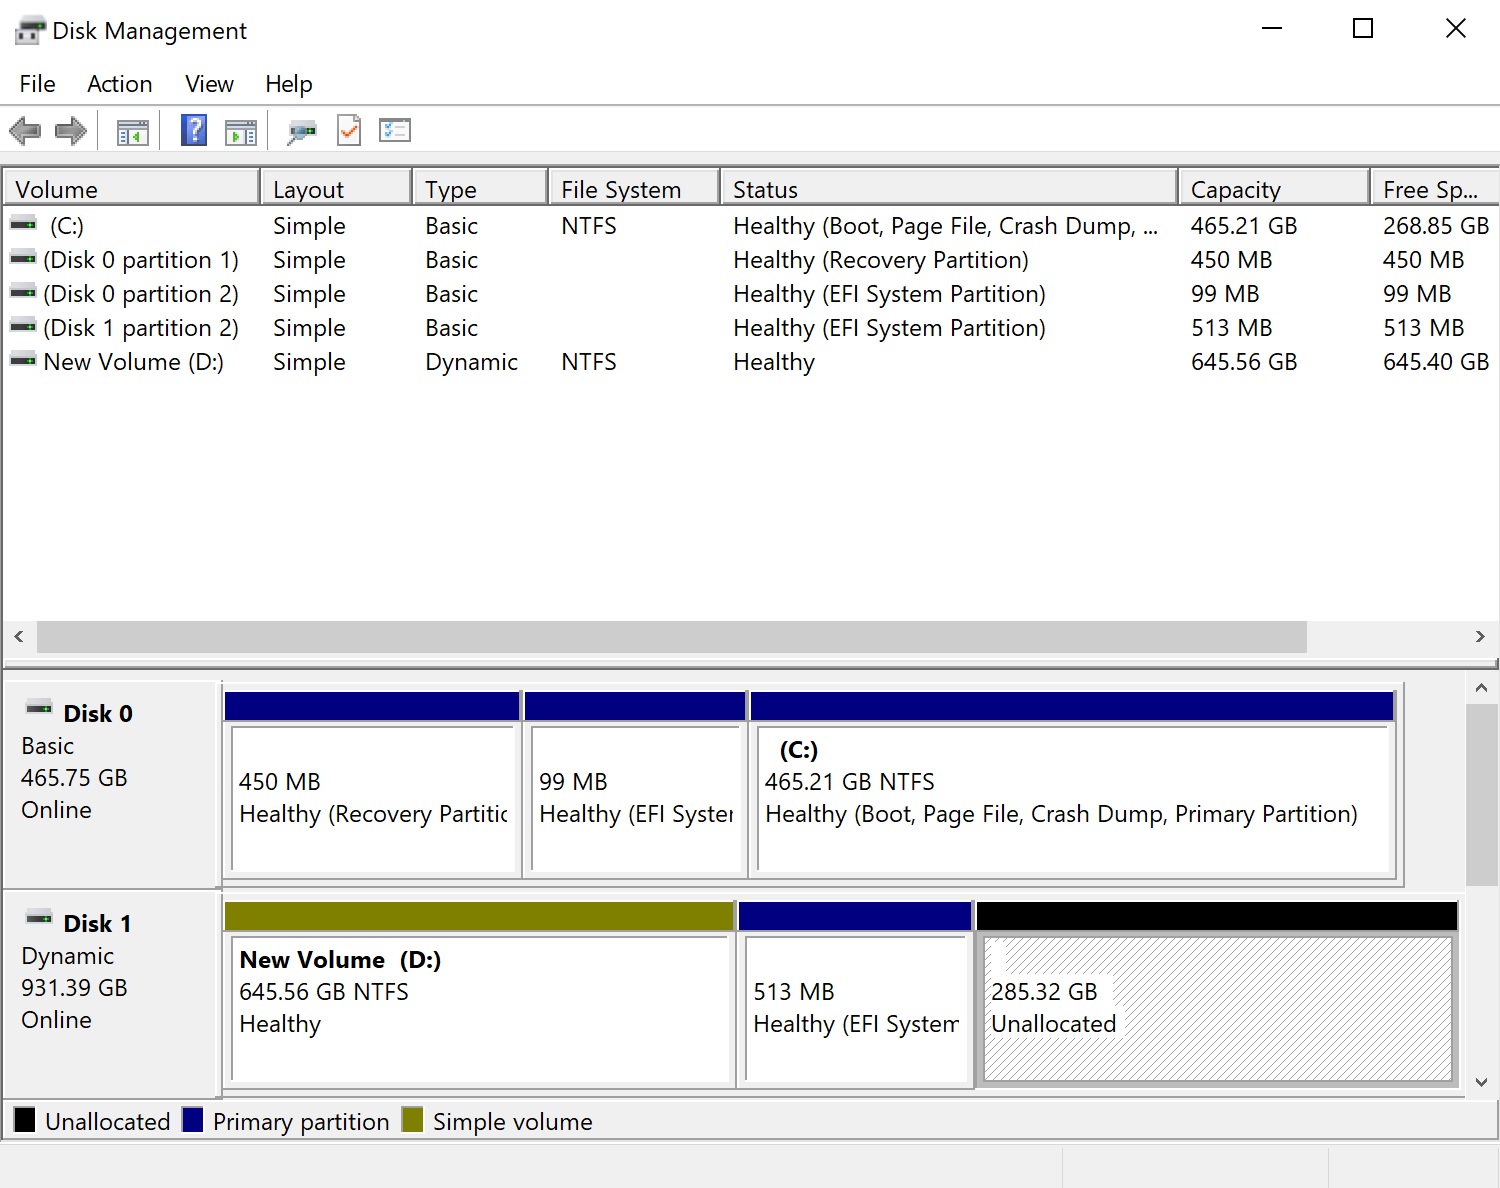Toggle the Show/Hide Action Pane toolbar icon
This screenshot has height=1188, width=1500.
(241, 130)
